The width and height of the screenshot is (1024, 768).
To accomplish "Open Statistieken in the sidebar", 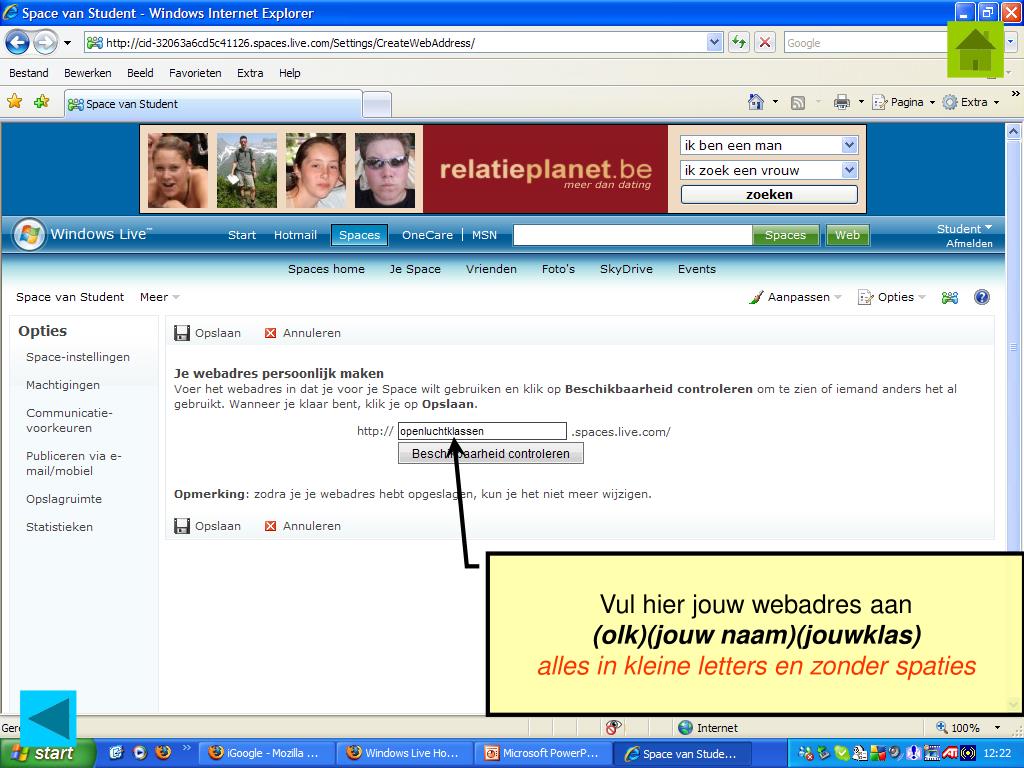I will [59, 527].
